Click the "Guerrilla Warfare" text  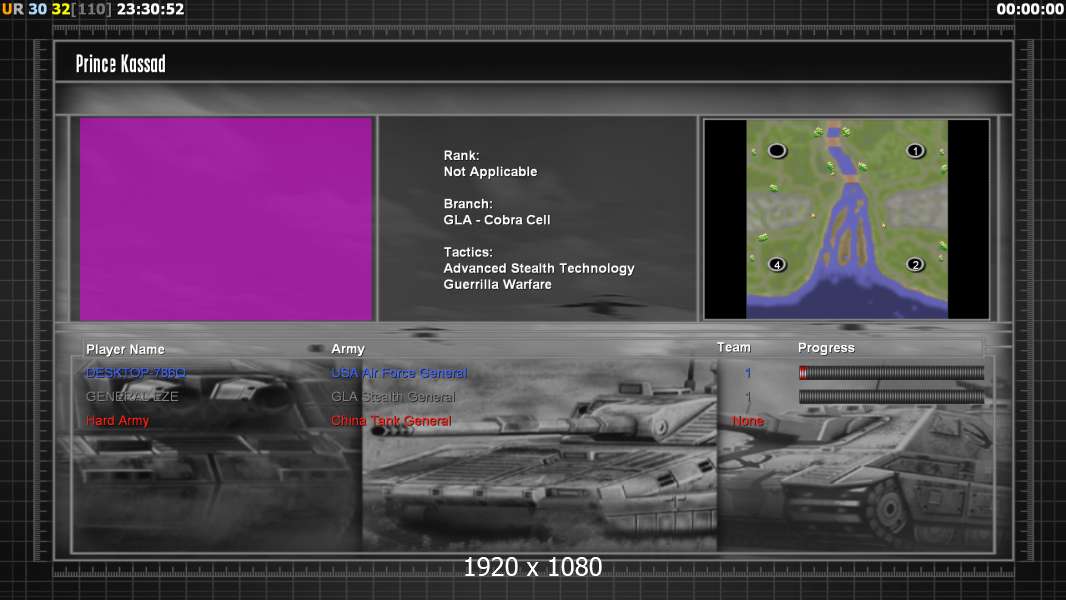click(x=498, y=285)
